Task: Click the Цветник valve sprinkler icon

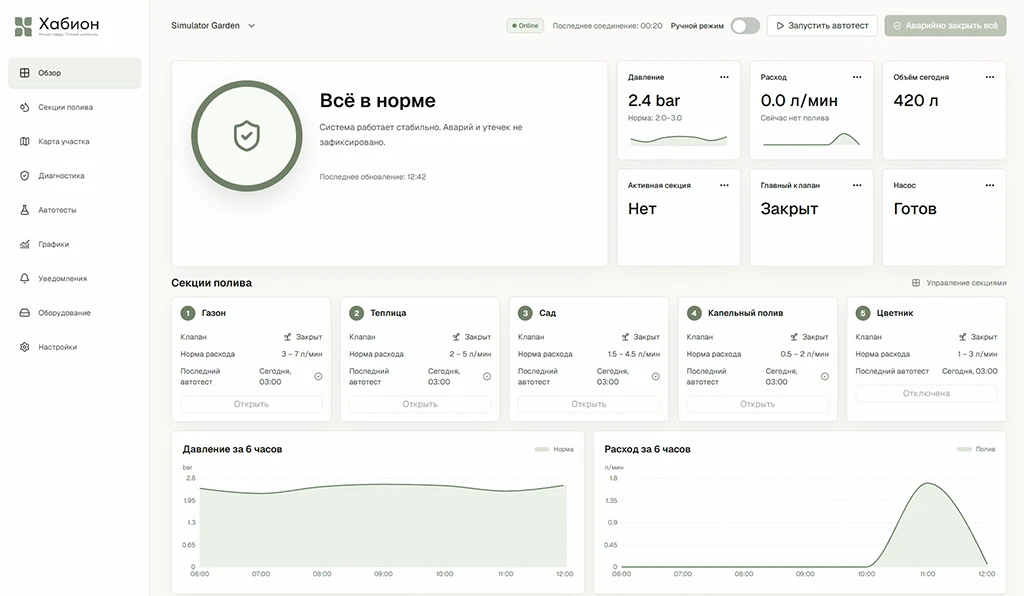Action: point(962,337)
